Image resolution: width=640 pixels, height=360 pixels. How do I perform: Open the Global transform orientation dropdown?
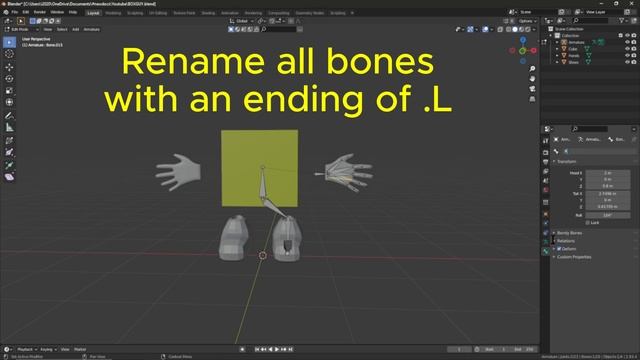[x=242, y=21]
